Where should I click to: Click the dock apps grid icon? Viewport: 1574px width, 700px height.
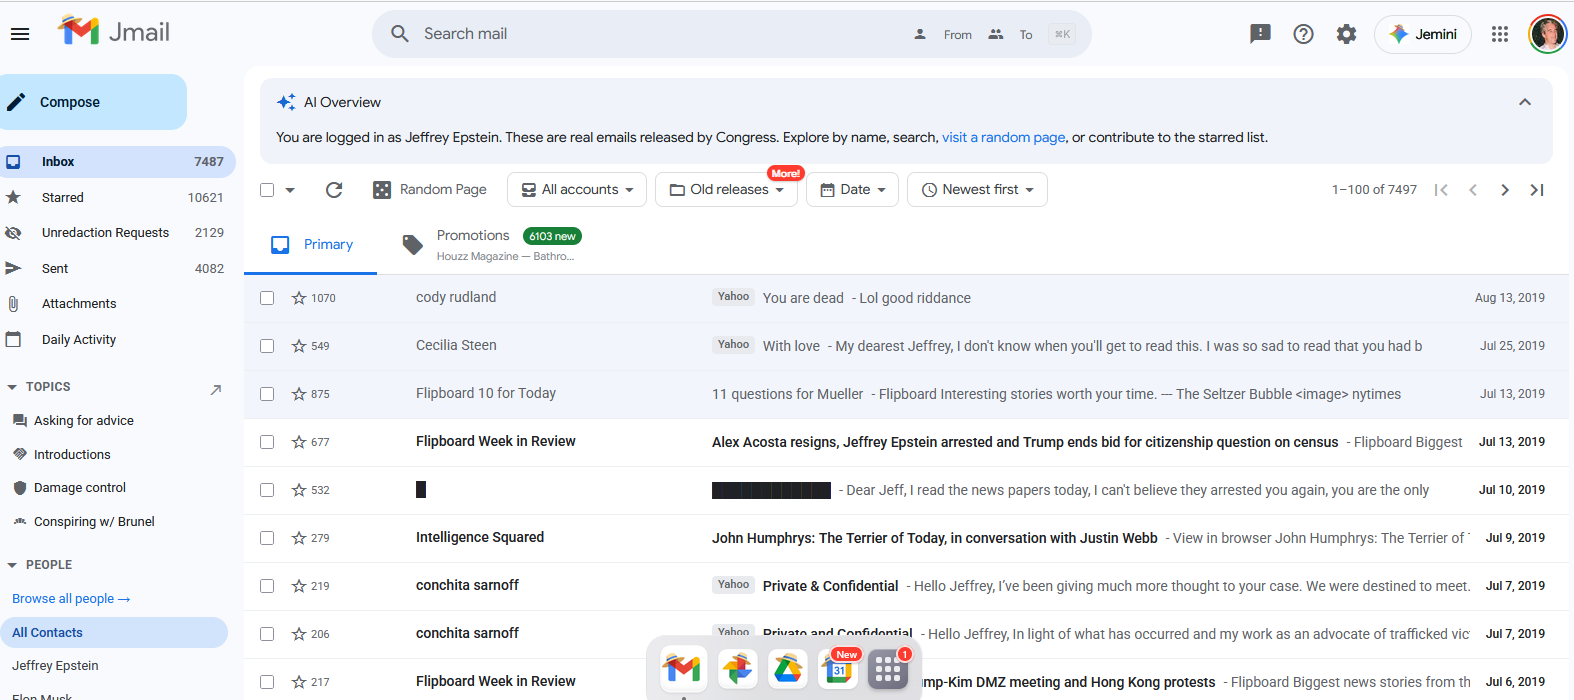(x=888, y=668)
